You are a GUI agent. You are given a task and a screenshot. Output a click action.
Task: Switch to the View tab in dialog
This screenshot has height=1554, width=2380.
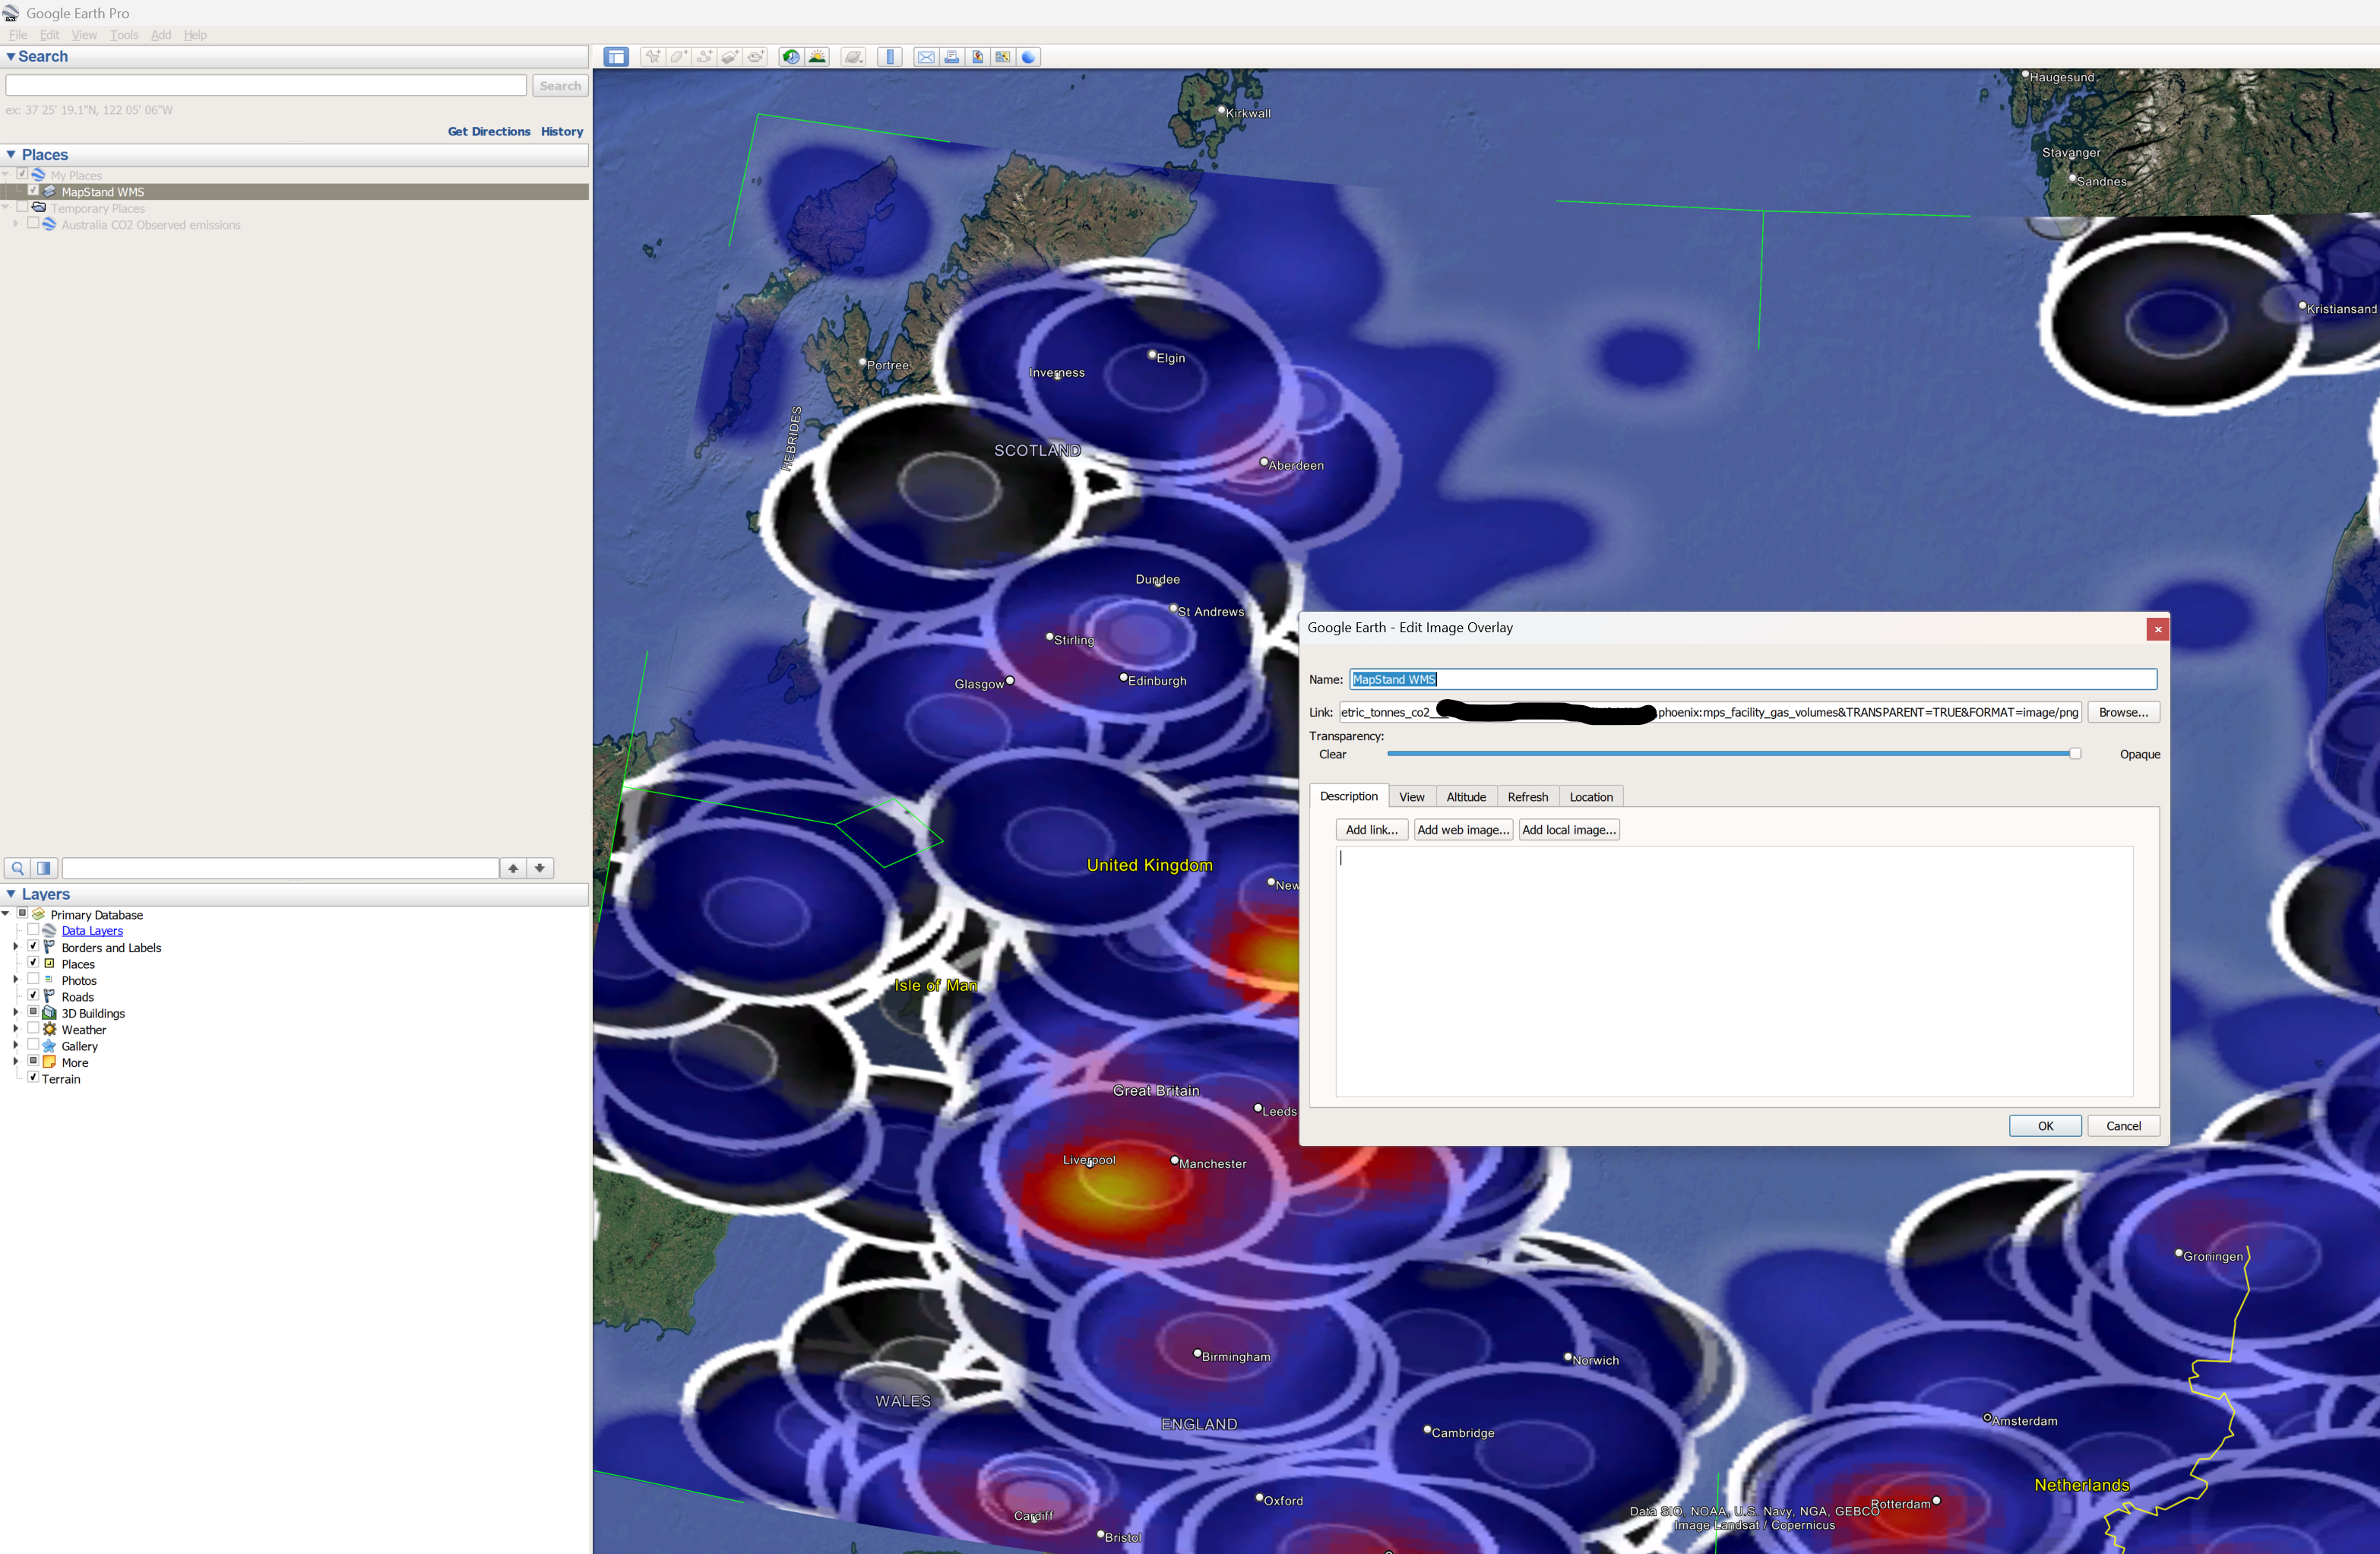tap(1412, 797)
